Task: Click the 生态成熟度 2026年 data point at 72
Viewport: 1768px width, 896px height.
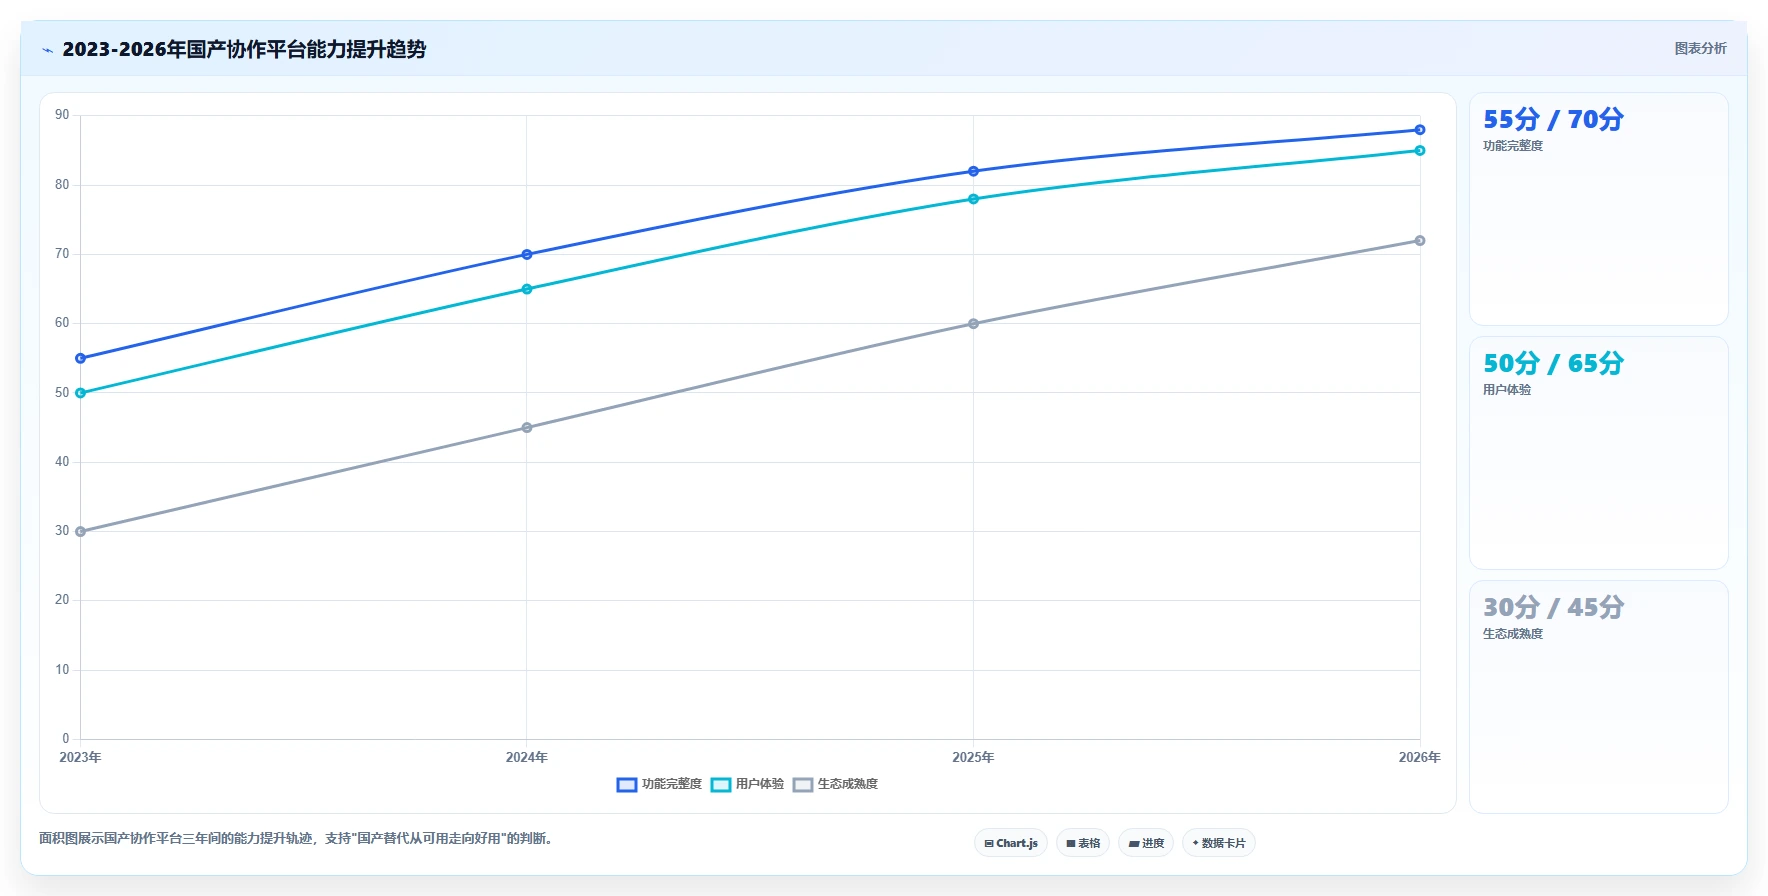Action: [x=1419, y=241]
